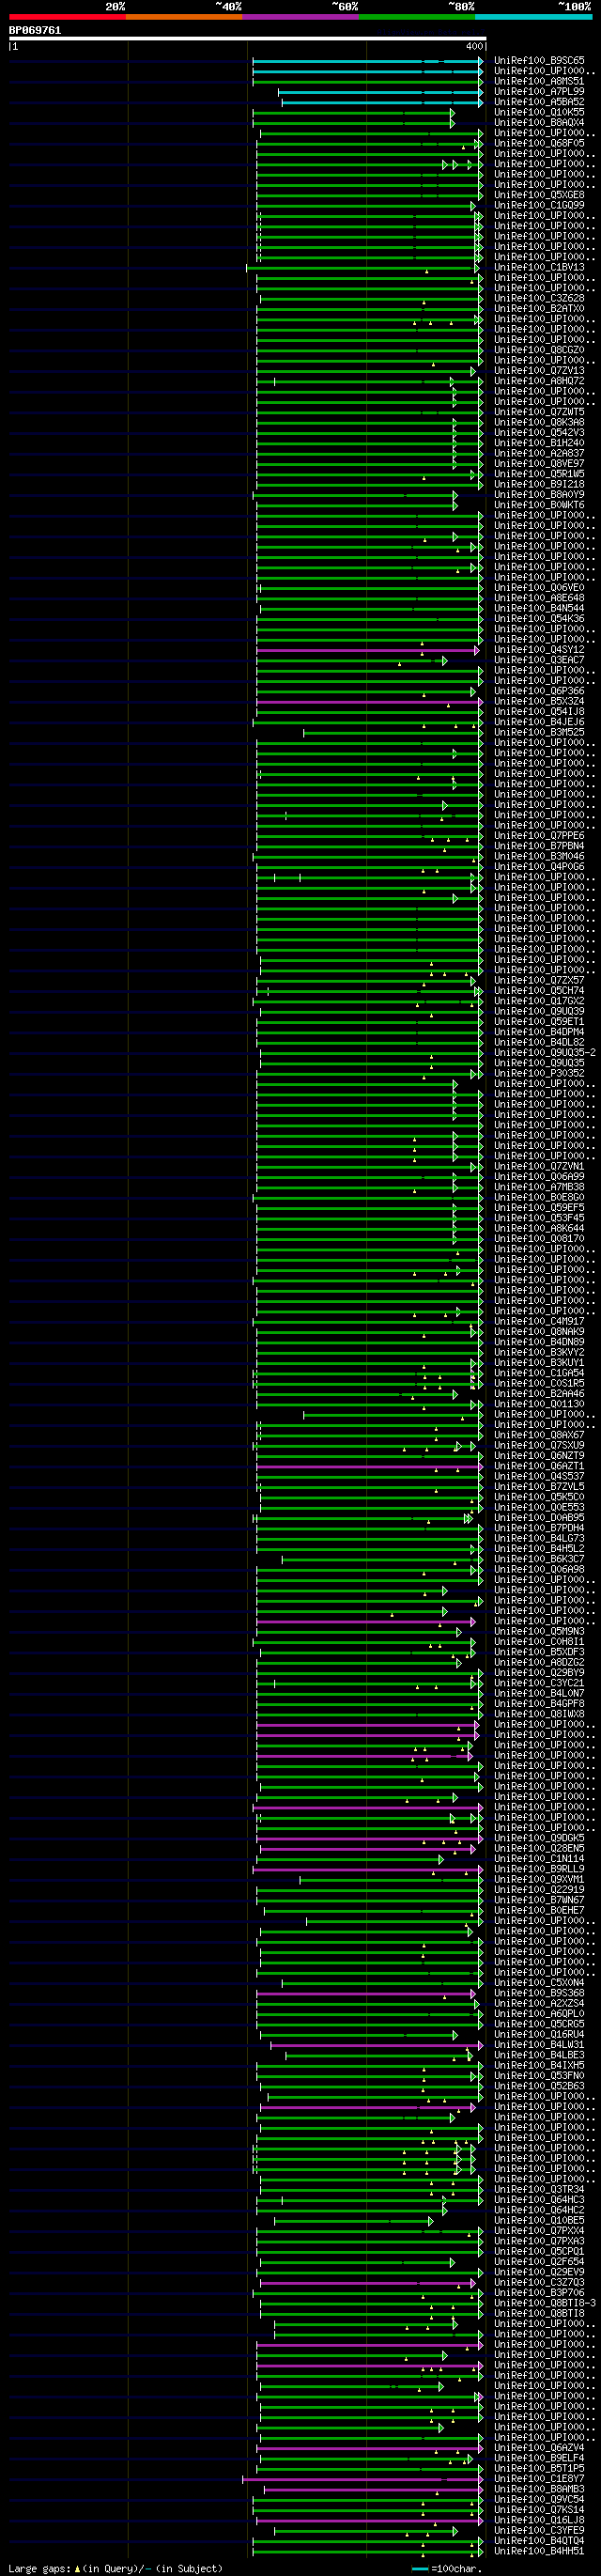This screenshot has height=2576, width=601.
Task: Click the UniRef100_B3M046 label
Action: (539, 856)
